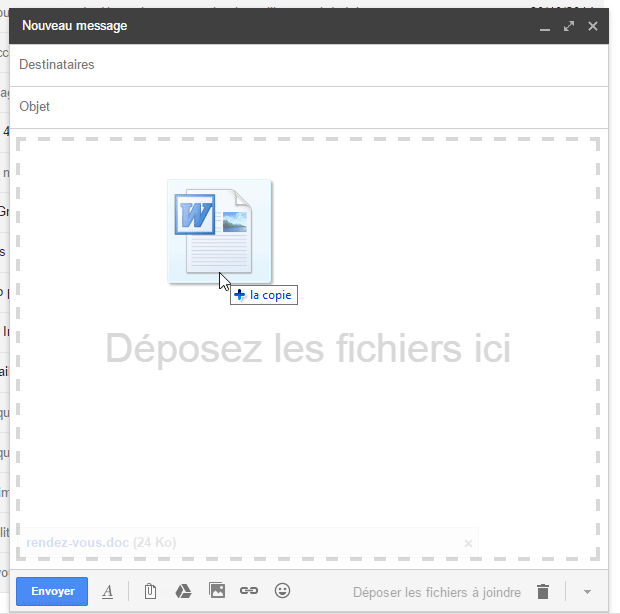Screen dimensions: 620x614
Task: Click the blue Envoyer send button
Action: pos(52,591)
